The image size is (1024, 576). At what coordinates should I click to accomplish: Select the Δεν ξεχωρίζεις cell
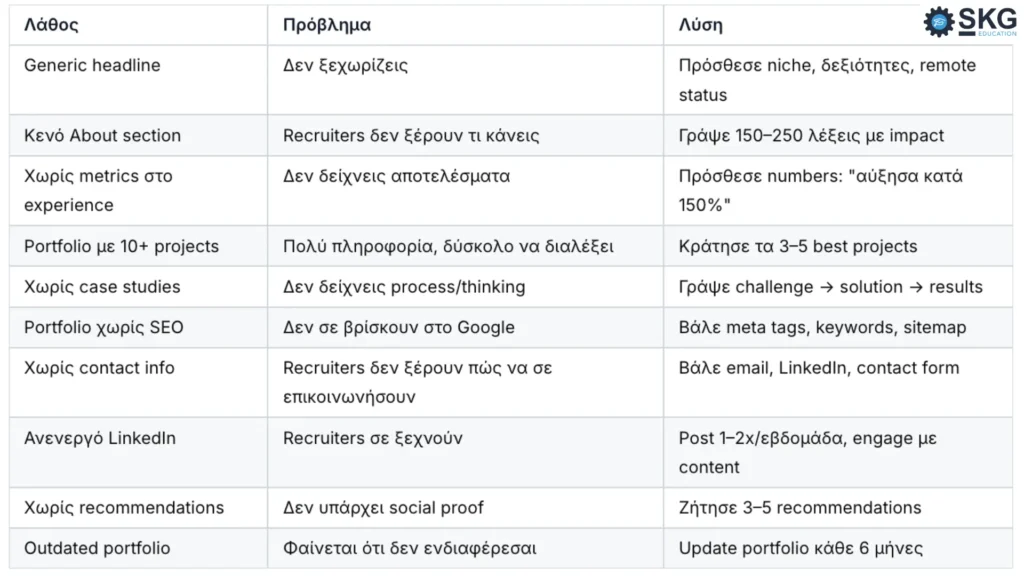[345, 66]
